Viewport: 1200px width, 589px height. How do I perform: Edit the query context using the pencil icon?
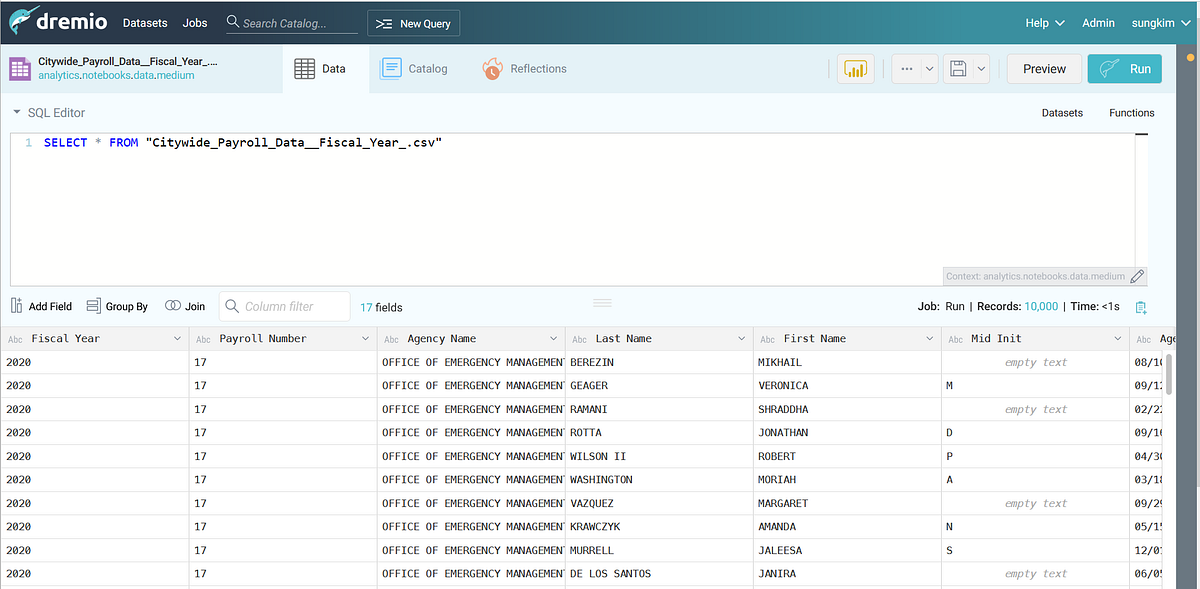pos(1137,276)
